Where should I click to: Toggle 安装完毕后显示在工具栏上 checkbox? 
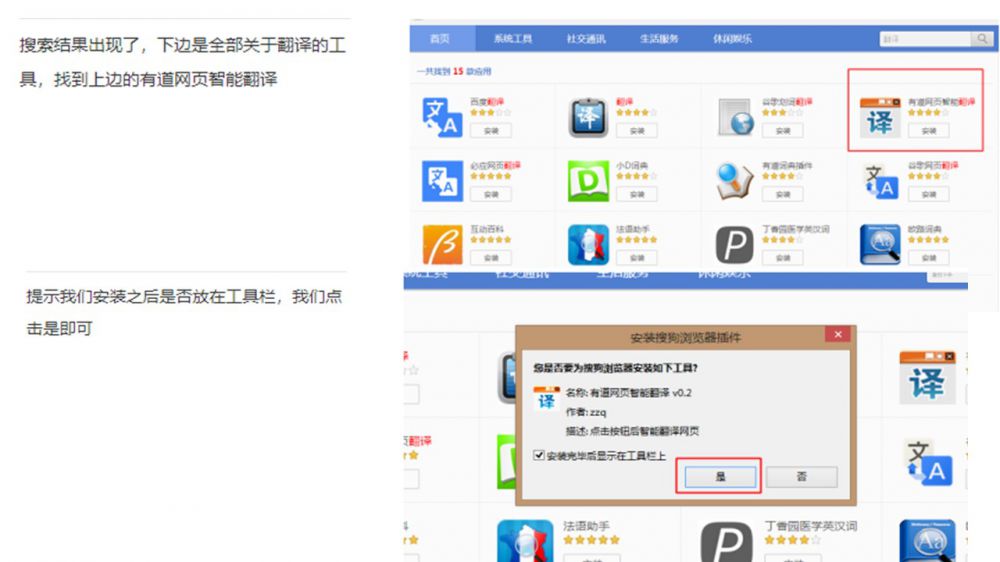click(539, 456)
